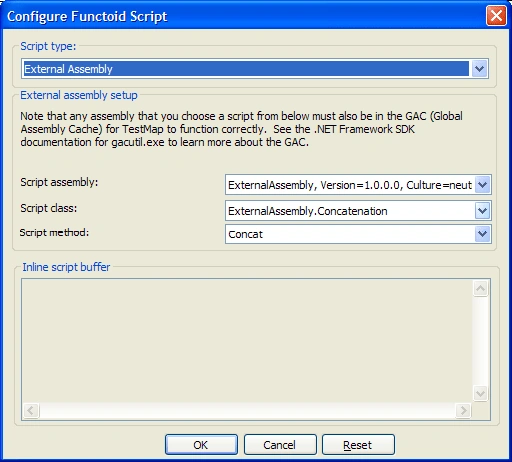Screen dimensions: 512x462
Task: Click the horizontal scrollbar track in script buffer
Action: click(247, 410)
